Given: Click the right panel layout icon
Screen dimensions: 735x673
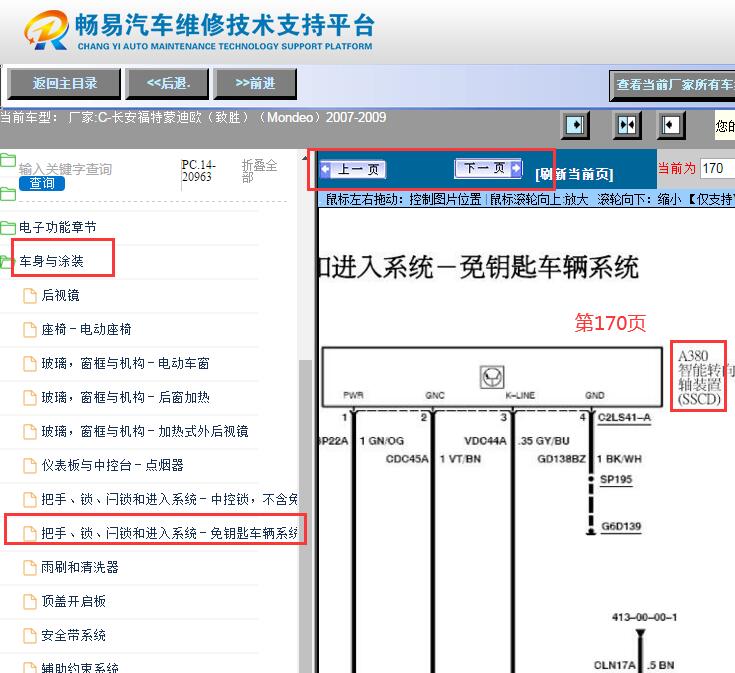Looking at the screenshot, I should tap(671, 125).
